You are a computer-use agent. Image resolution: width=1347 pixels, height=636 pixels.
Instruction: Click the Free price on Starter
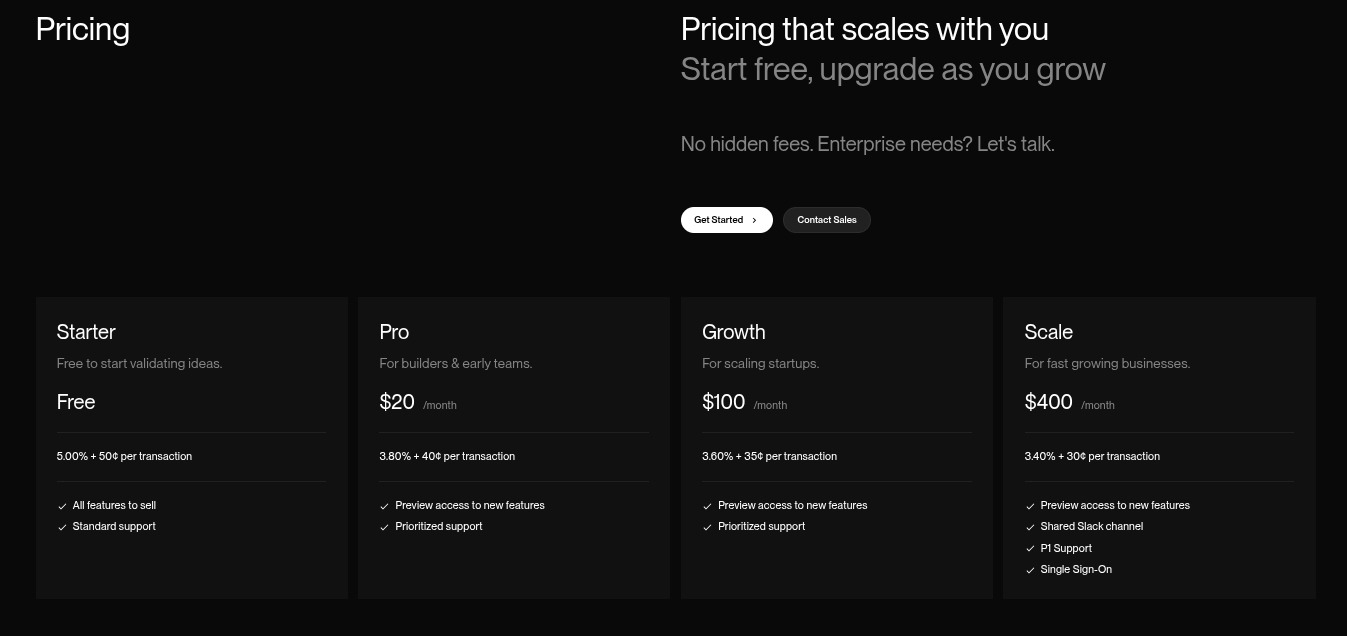tap(76, 402)
